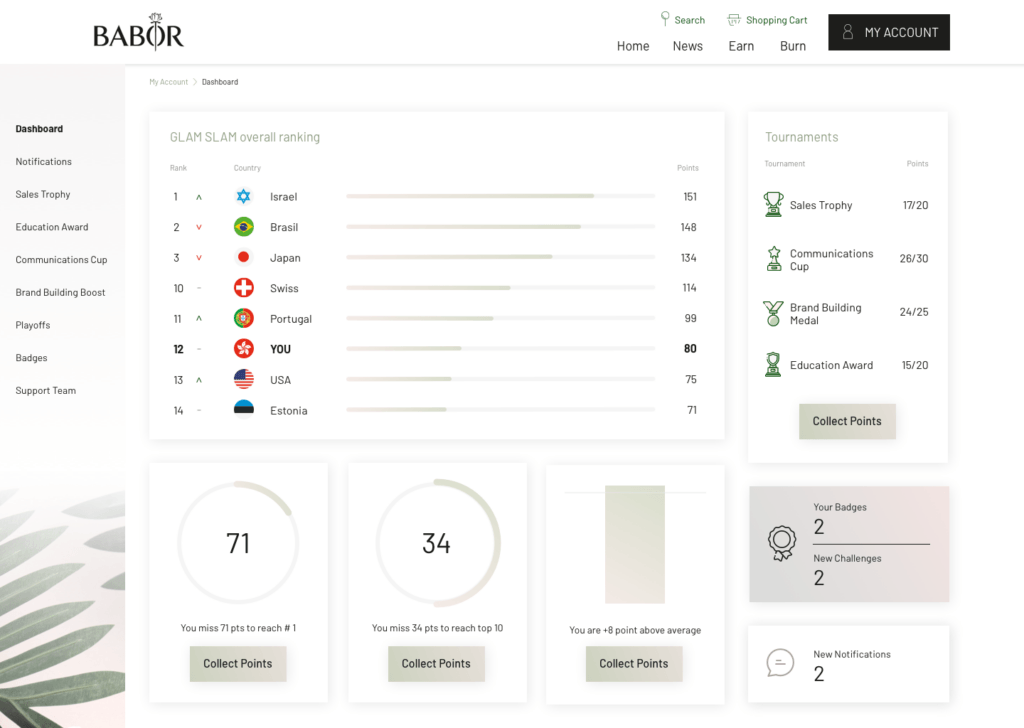The width and height of the screenshot is (1024, 728).
Task: Click the New Notifications card
Action: (848, 664)
